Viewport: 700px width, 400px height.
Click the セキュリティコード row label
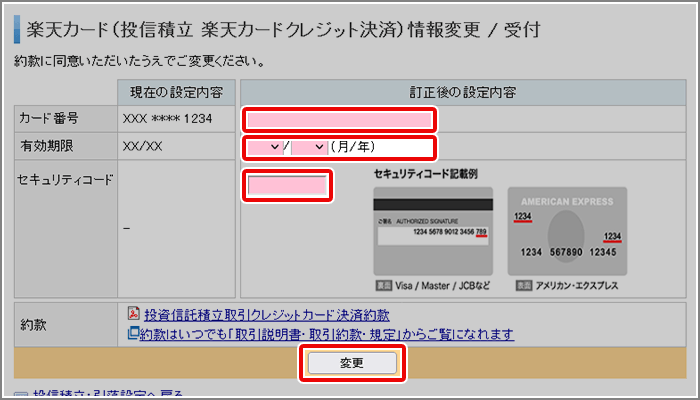point(65,180)
